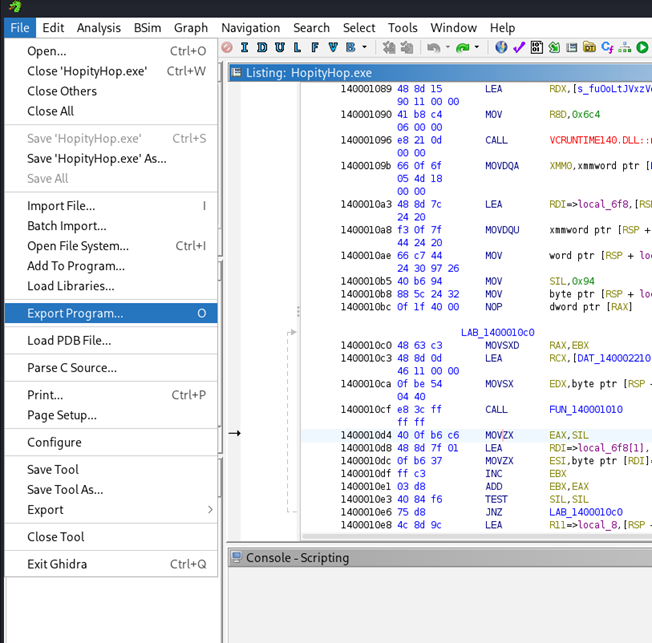Click the green Redo arrow icon
This screenshot has width=652, height=643.
[462, 48]
